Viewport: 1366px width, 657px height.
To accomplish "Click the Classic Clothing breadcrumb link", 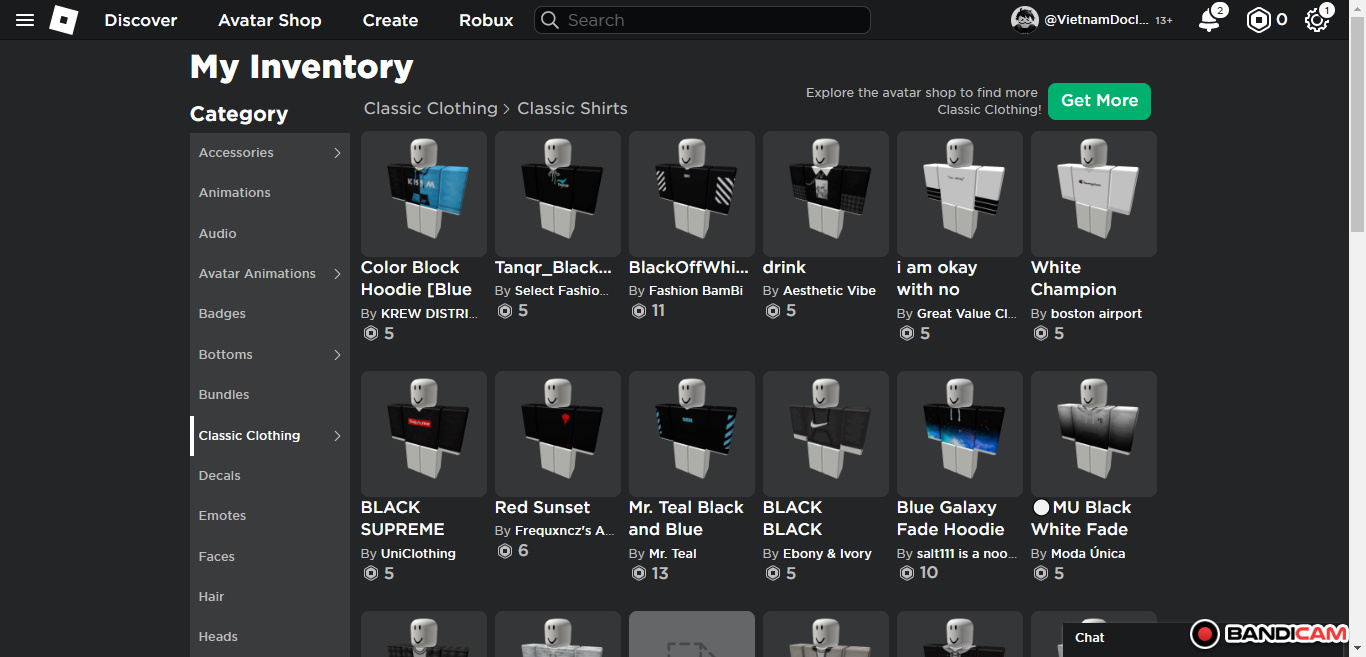I will (x=430, y=108).
